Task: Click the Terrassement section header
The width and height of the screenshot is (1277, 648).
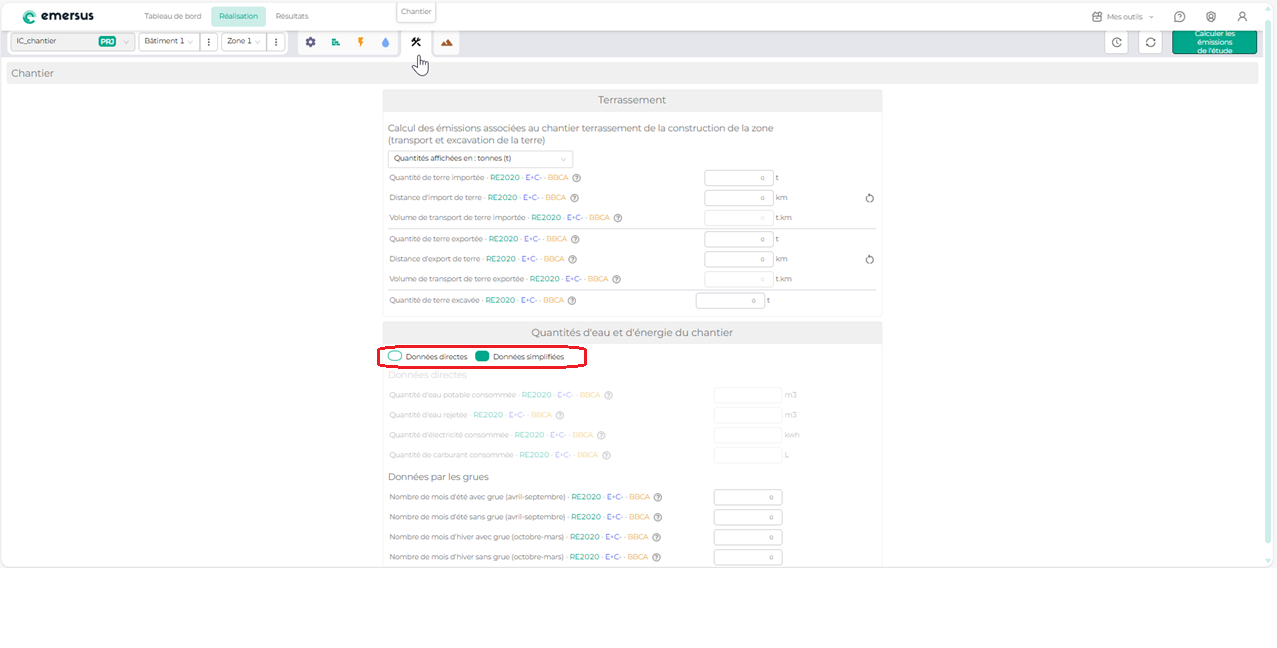Action: pyautogui.click(x=632, y=100)
